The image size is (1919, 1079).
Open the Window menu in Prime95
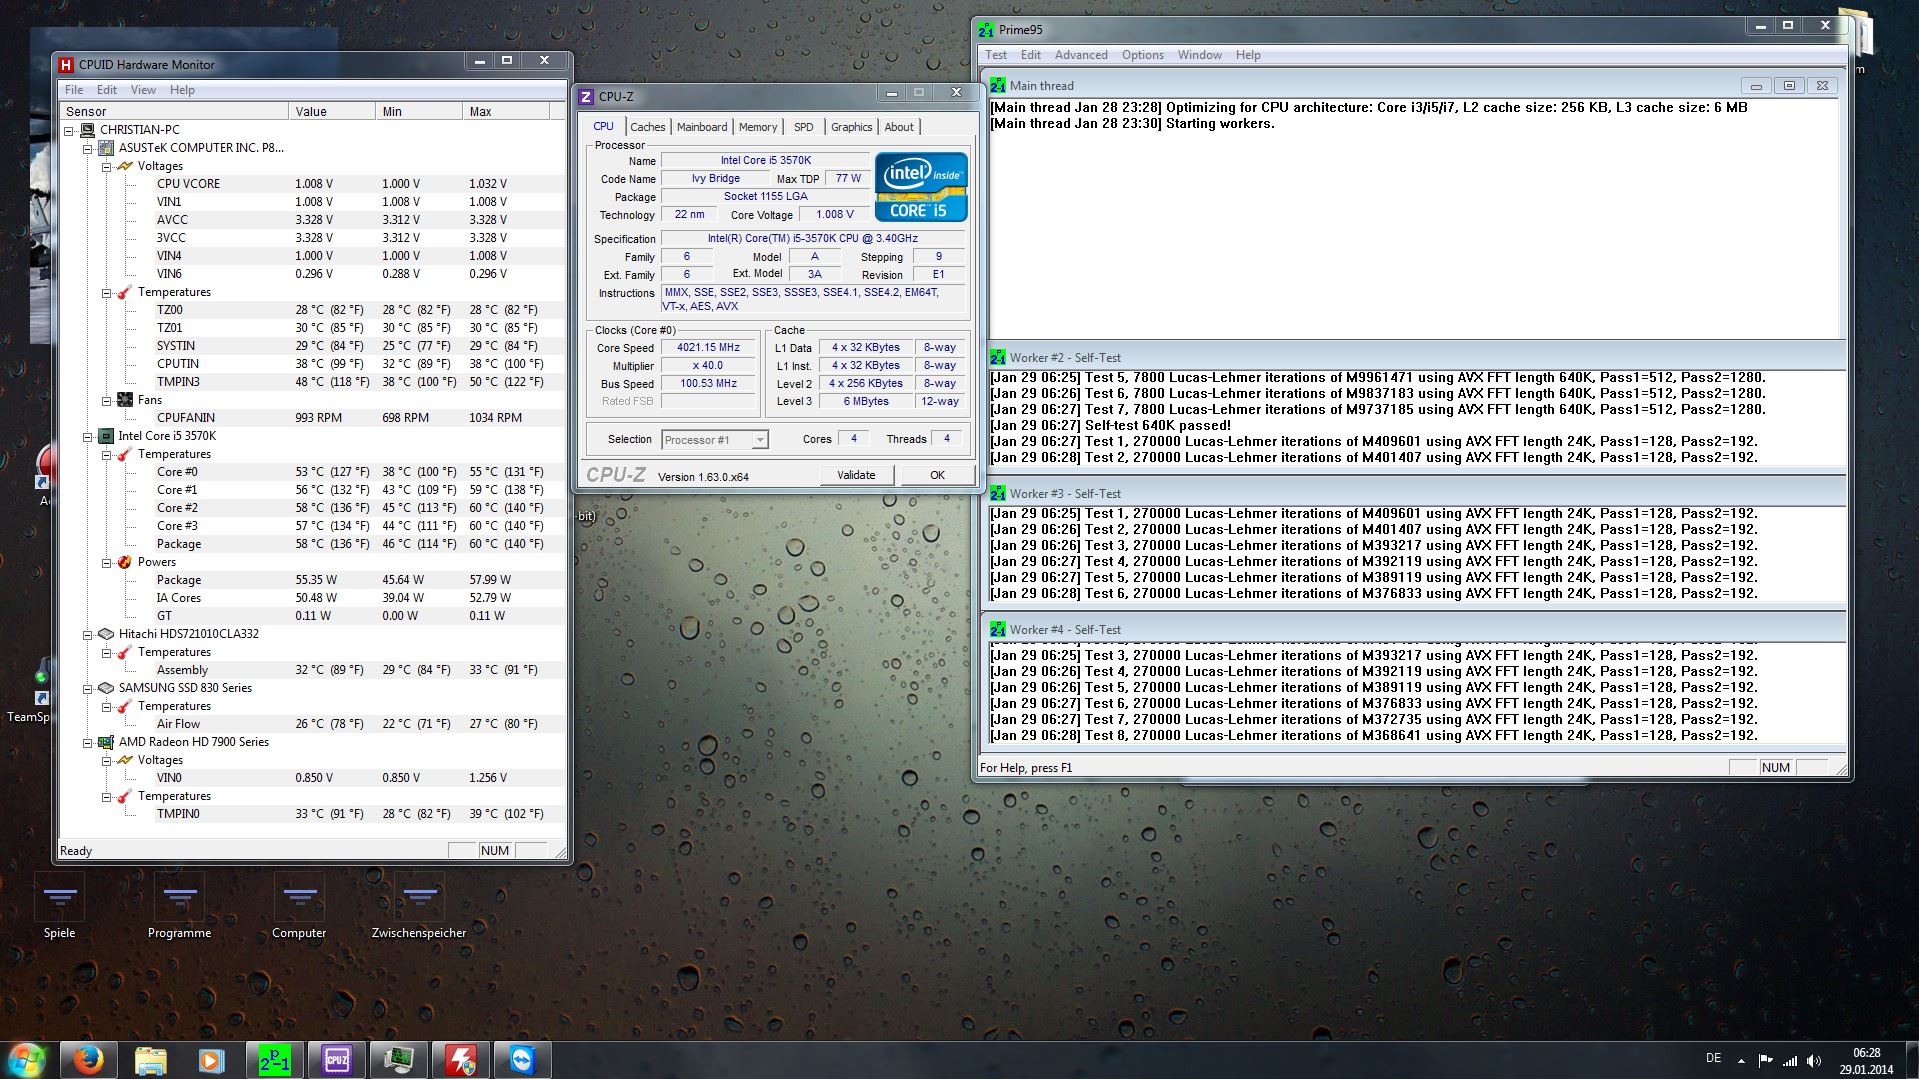(1199, 55)
